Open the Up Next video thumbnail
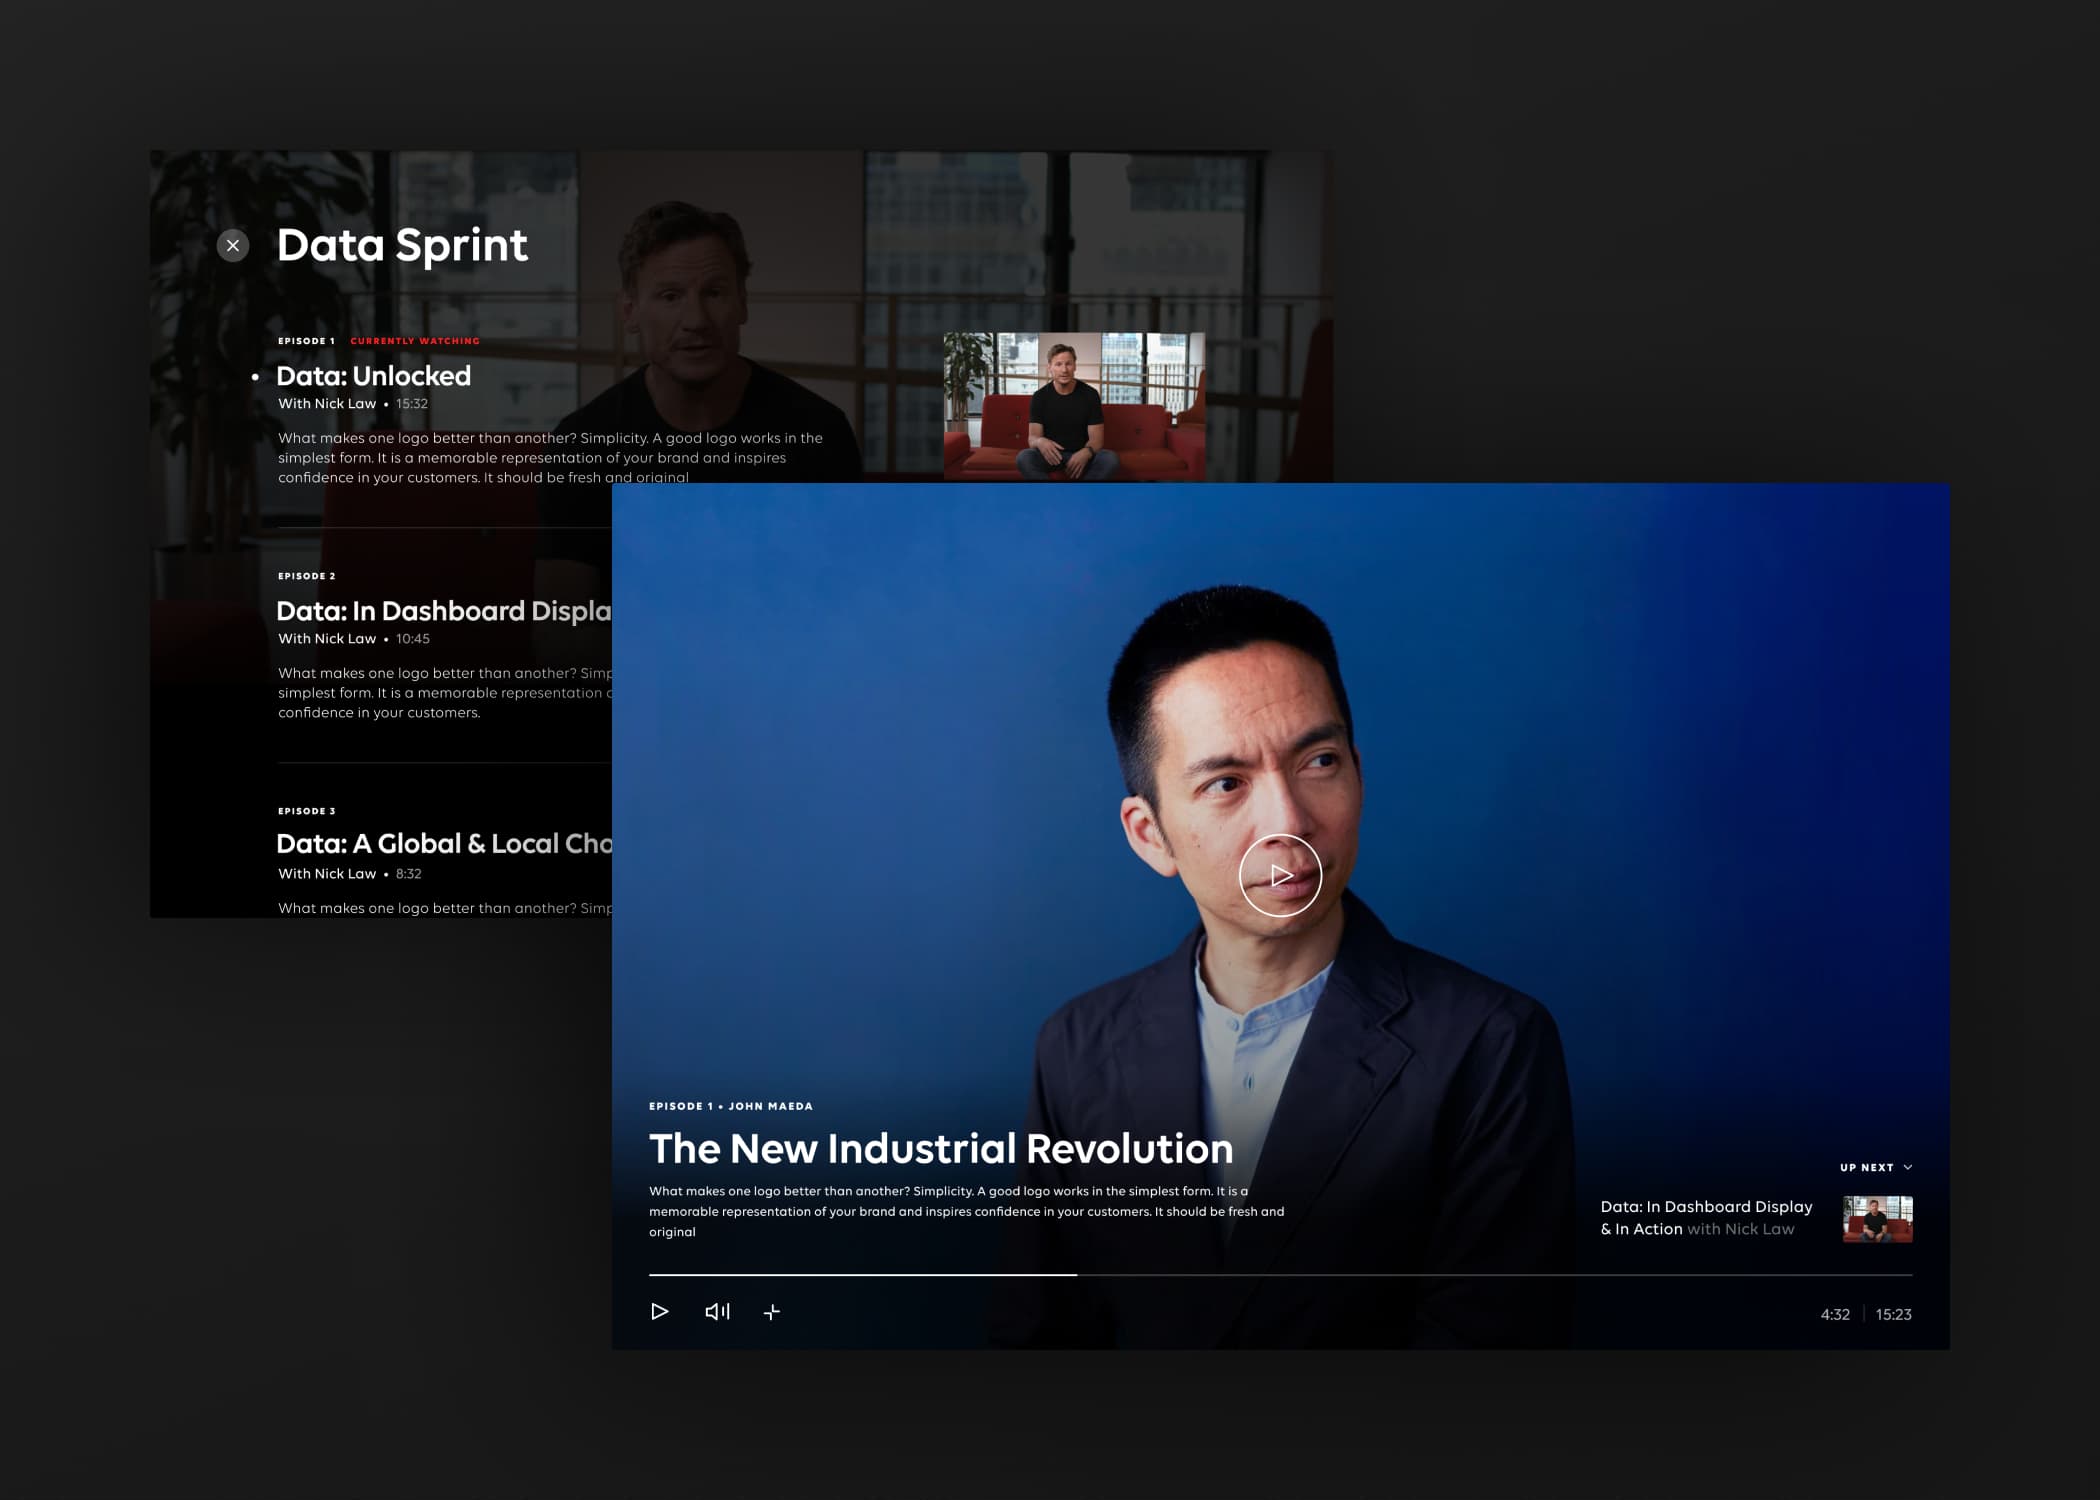Image resolution: width=2100 pixels, height=1501 pixels. tap(1877, 1220)
